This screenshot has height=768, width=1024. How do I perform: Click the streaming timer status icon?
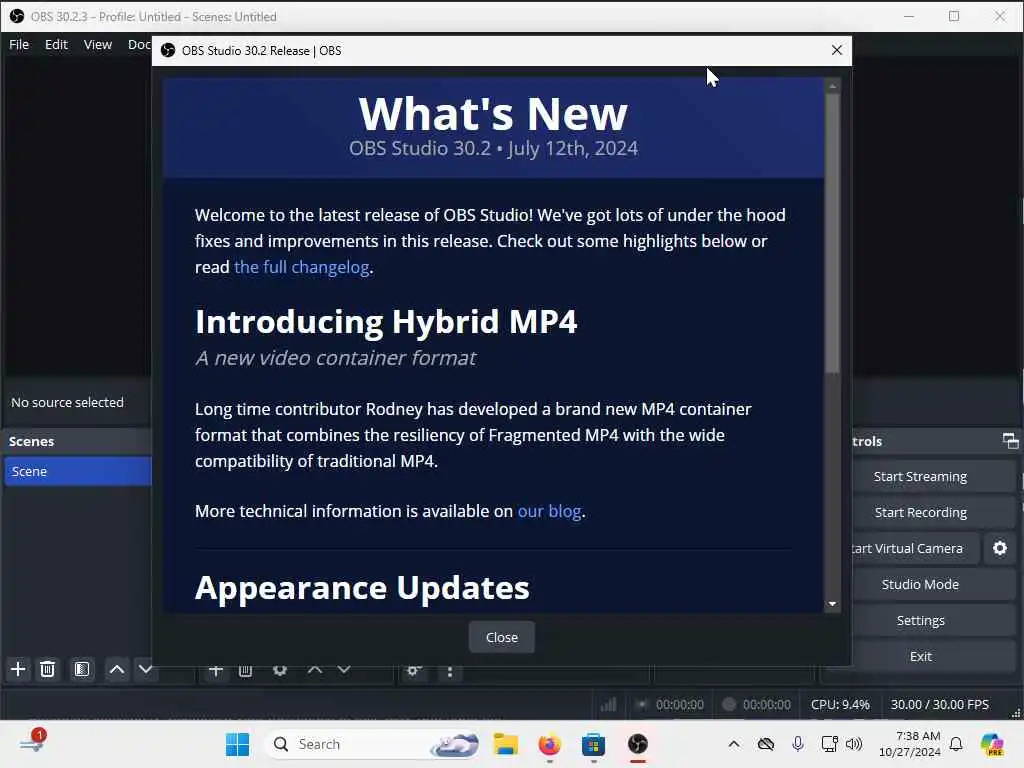click(x=642, y=704)
